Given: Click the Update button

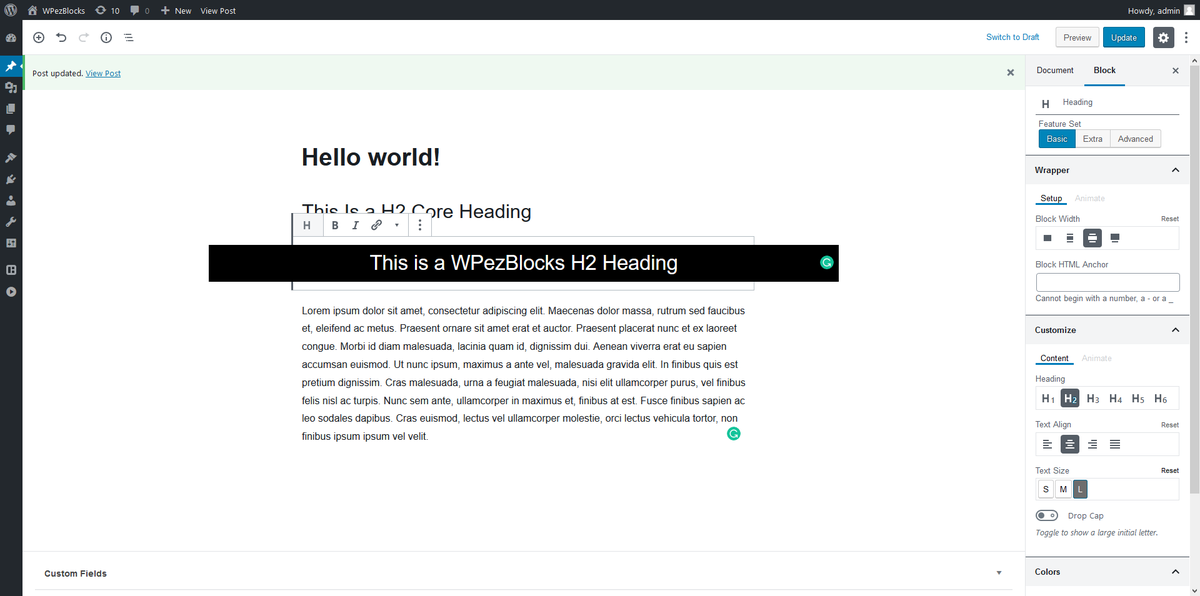Looking at the screenshot, I should [1124, 37].
